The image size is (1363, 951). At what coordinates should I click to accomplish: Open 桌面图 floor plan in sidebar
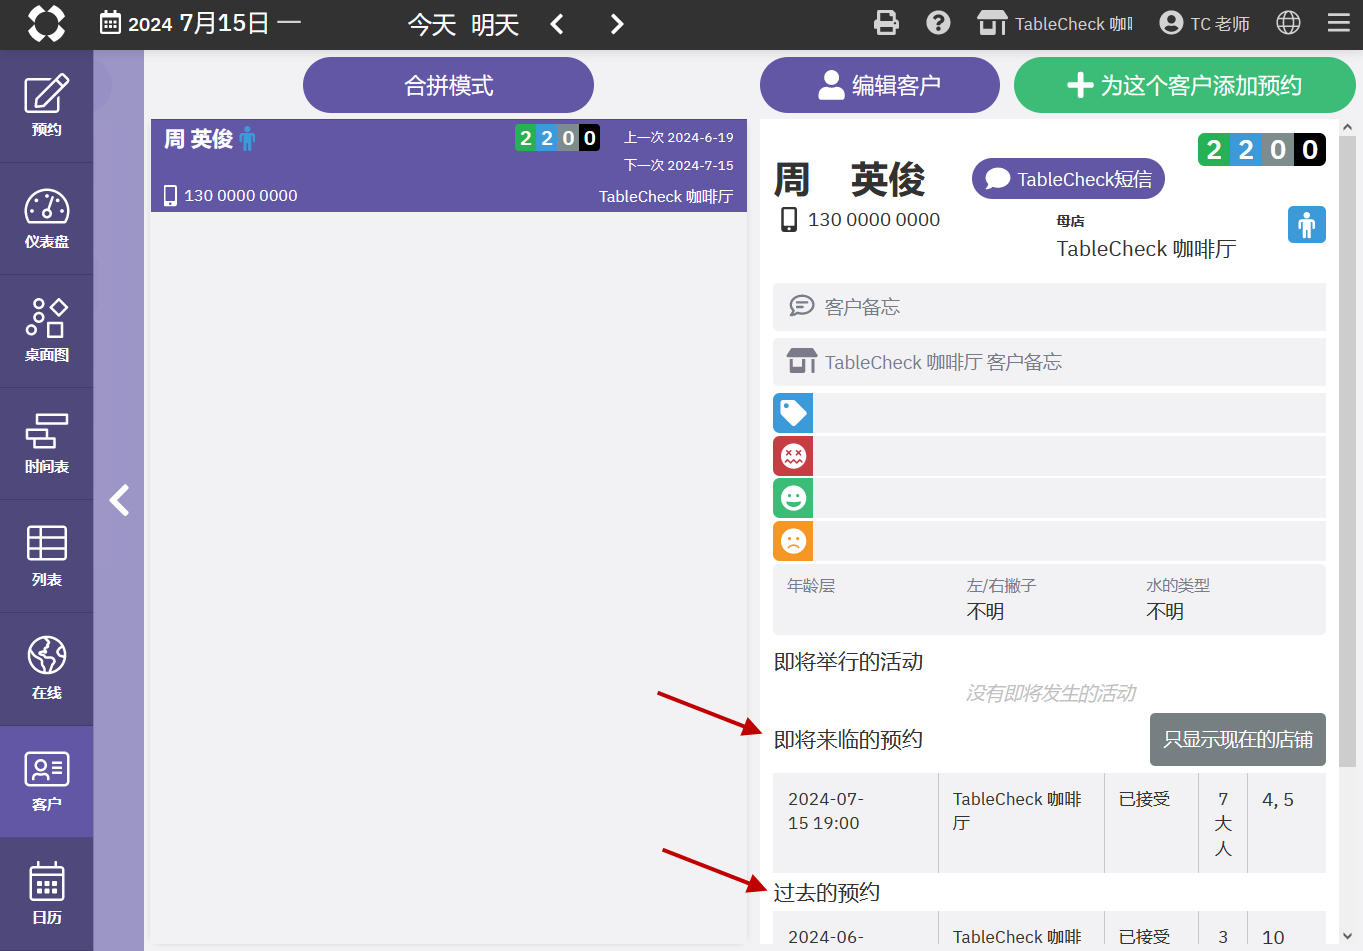tap(46, 331)
